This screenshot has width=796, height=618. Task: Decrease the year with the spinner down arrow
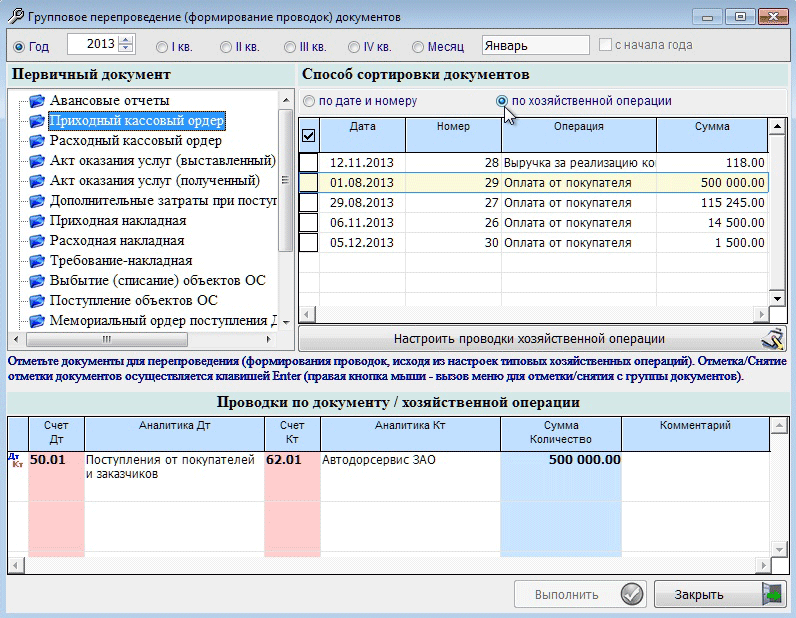click(125, 48)
